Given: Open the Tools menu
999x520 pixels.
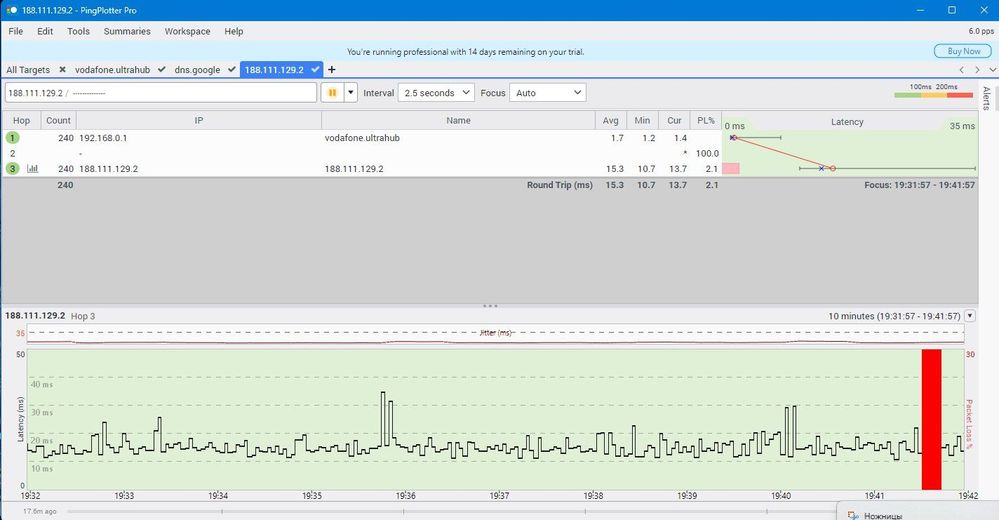Looking at the screenshot, I should pos(78,31).
